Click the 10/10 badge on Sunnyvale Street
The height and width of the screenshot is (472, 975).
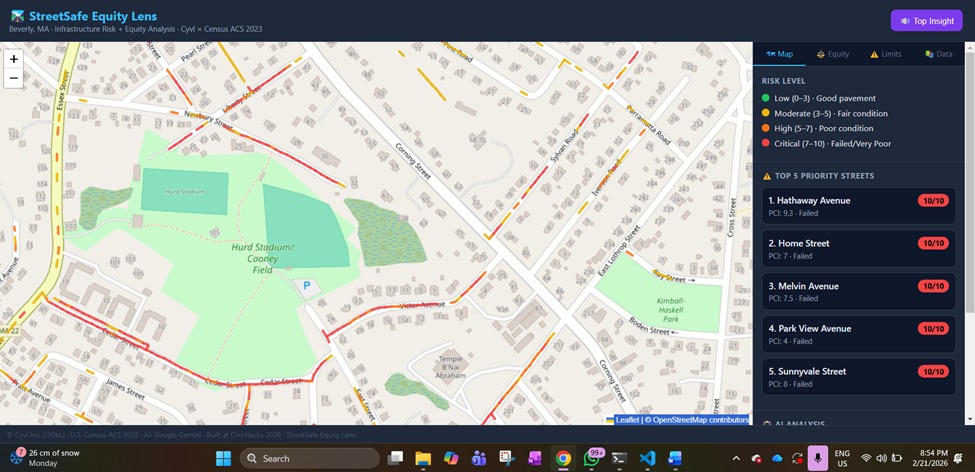coord(933,371)
